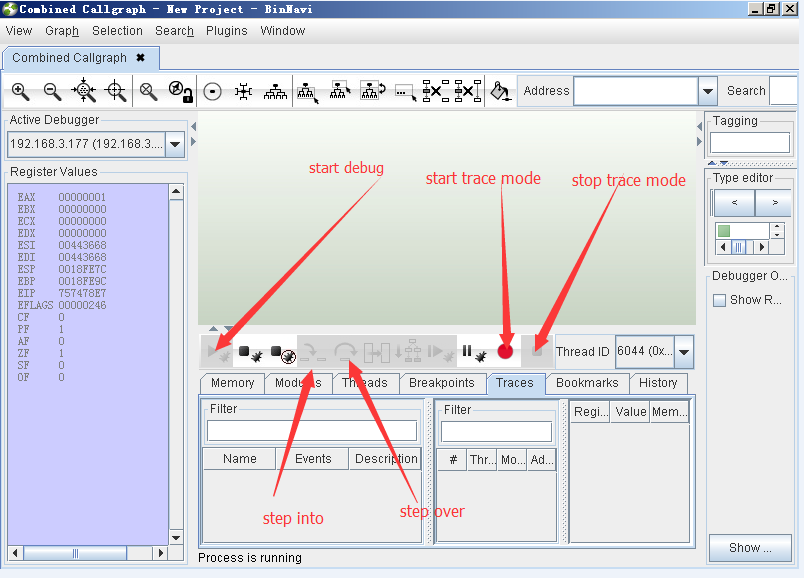Screen dimensions: 804x578
Task: Click the terminate process circled-bug icon
Action: pyautogui.click(x=283, y=353)
